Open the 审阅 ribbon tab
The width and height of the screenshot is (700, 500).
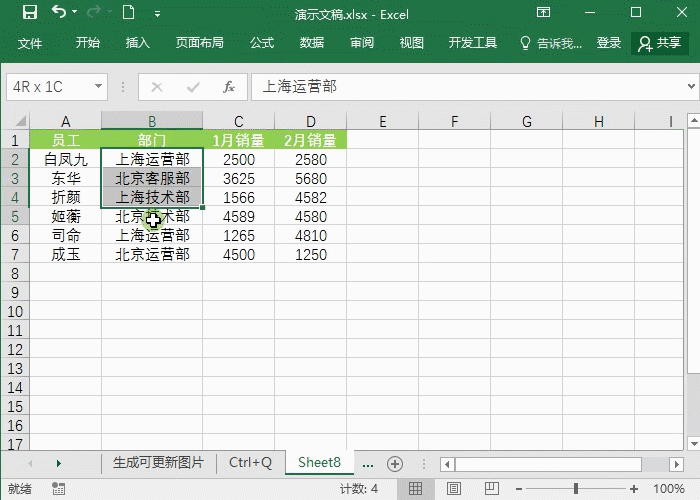[x=362, y=43]
